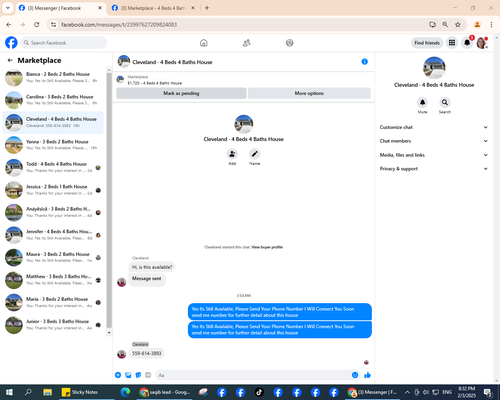Open Windows Start menu
Viewport: 500px width, 400px height.
click(9, 392)
